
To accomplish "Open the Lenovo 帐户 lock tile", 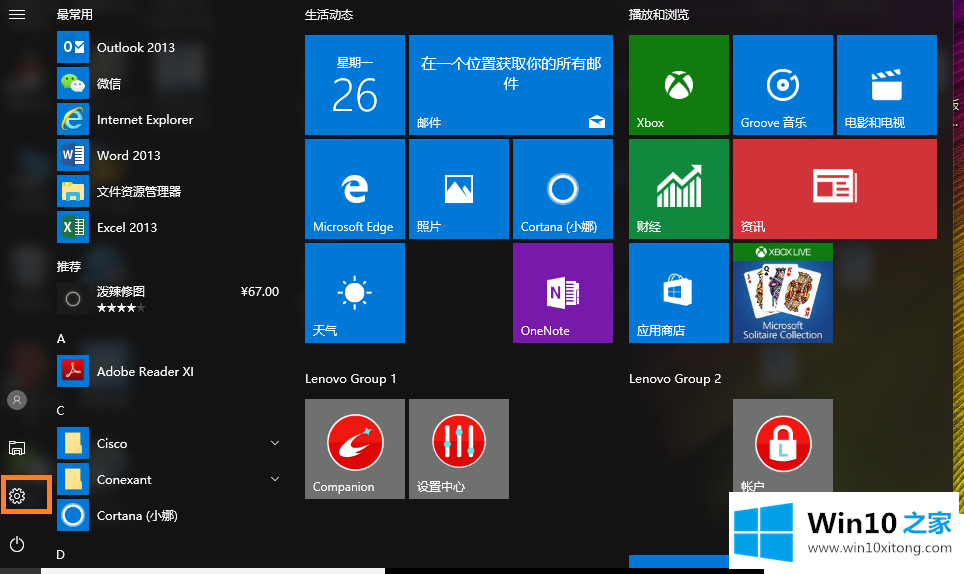I will tap(783, 446).
